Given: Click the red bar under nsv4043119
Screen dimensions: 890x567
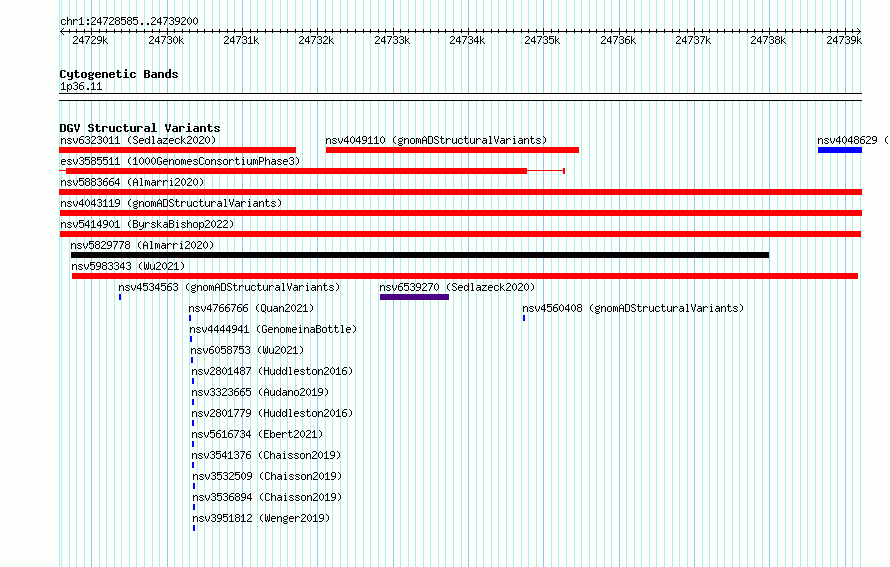Looking at the screenshot, I should (460, 213).
